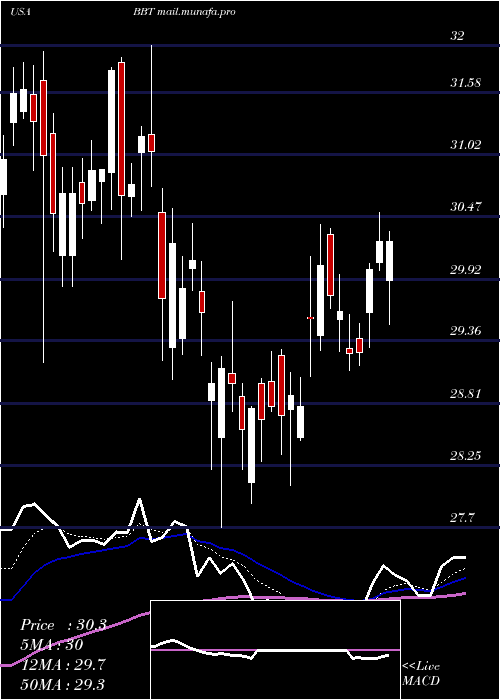Click the 32 price axis label
The image size is (500, 700).
click(x=457, y=36)
